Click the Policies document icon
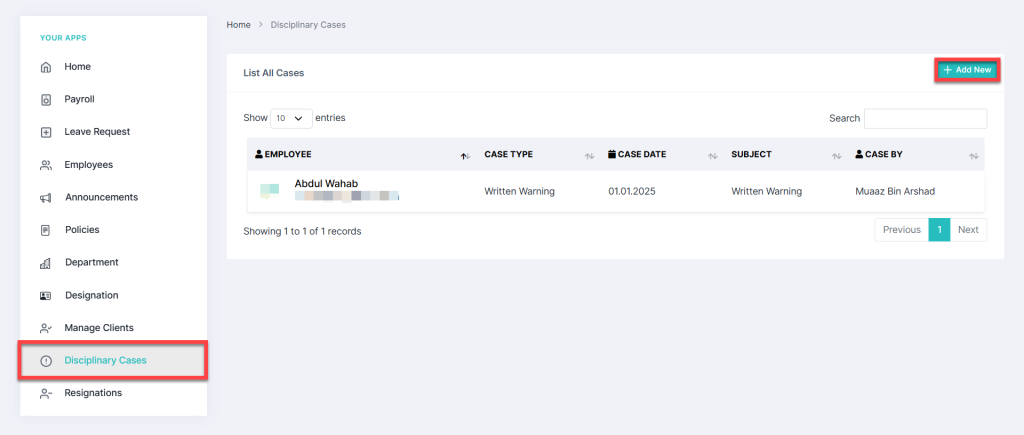 [x=46, y=231]
